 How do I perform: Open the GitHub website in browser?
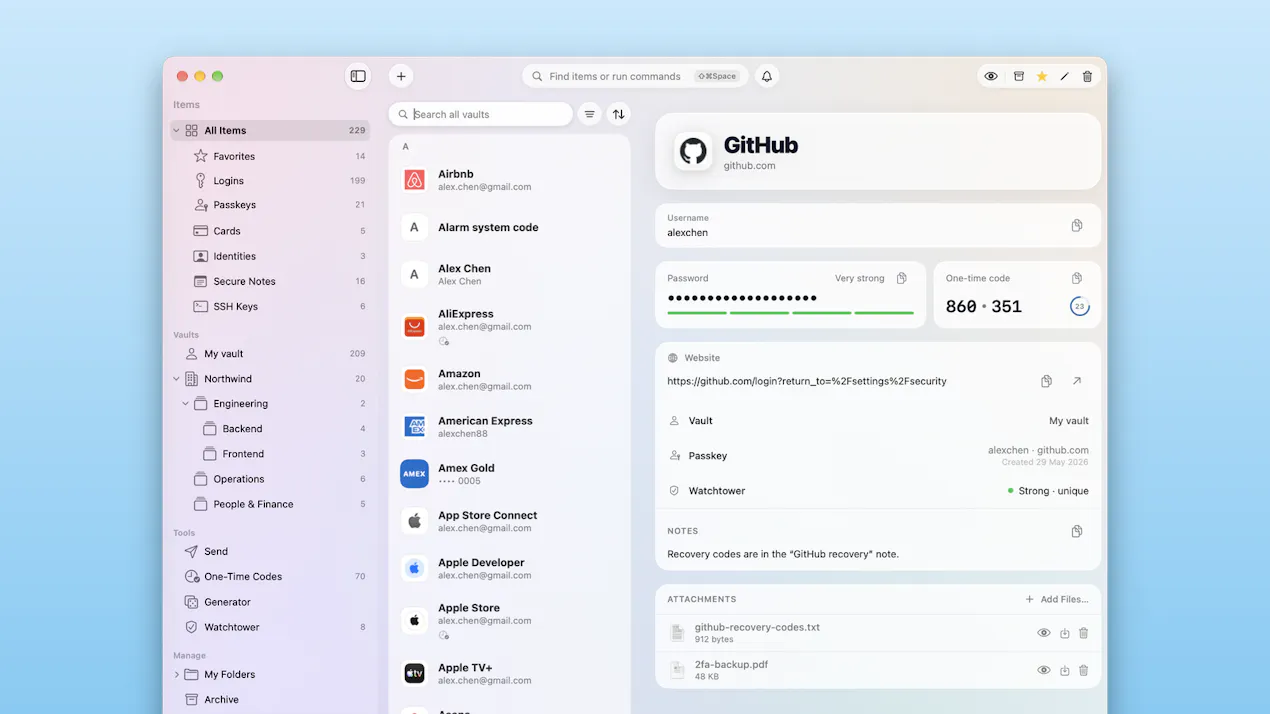click(1077, 381)
